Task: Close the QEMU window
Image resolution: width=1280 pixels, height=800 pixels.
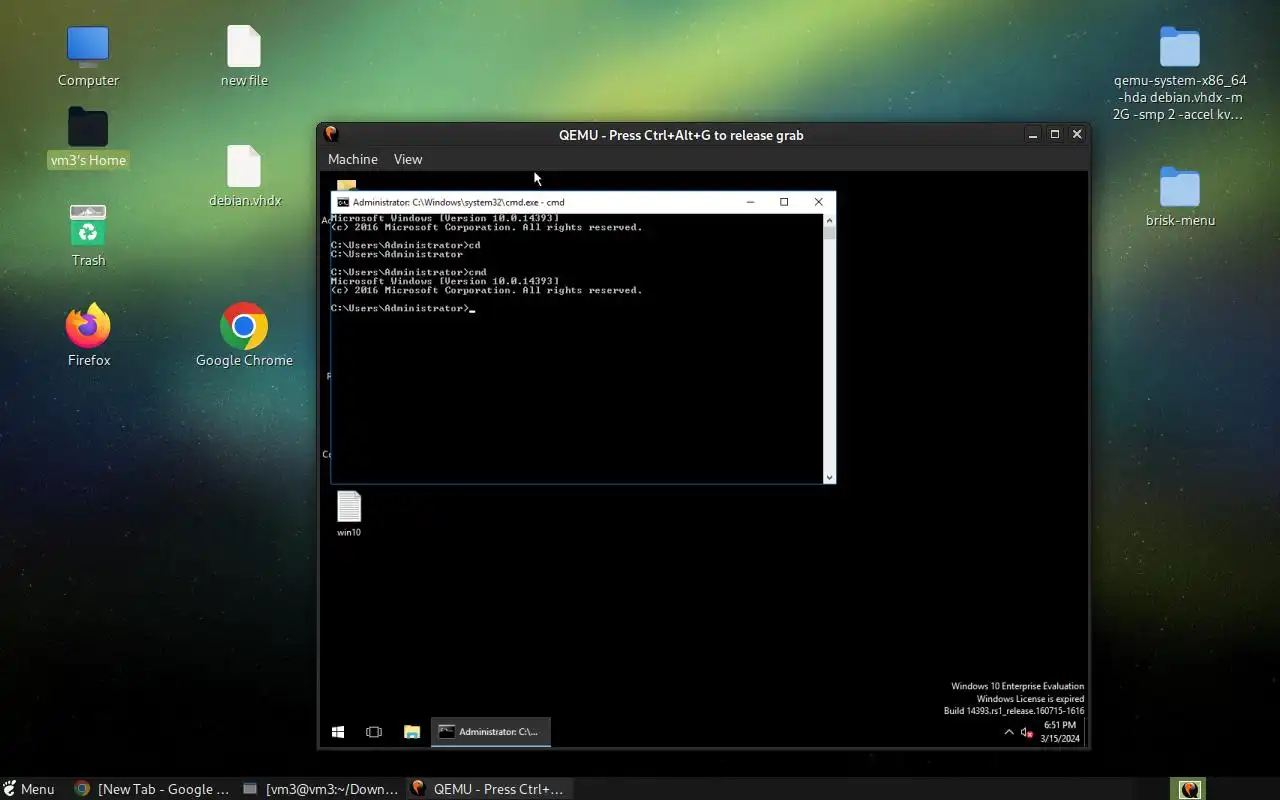Action: (1077, 134)
